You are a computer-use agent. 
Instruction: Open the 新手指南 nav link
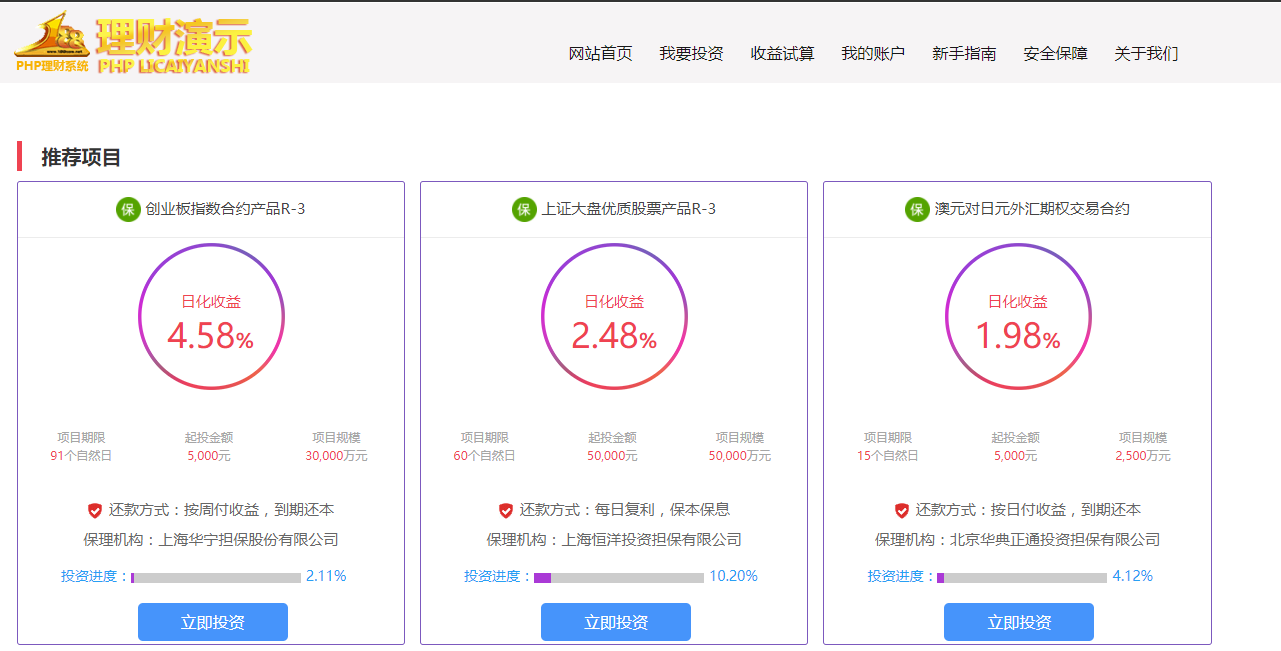[x=964, y=54]
